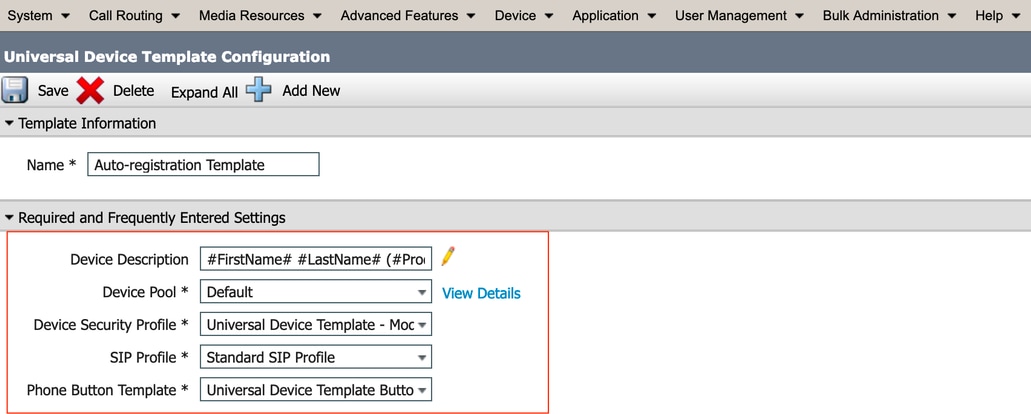Open the Phone Button Template dropdown
The image size is (1031, 414).
tap(316, 390)
